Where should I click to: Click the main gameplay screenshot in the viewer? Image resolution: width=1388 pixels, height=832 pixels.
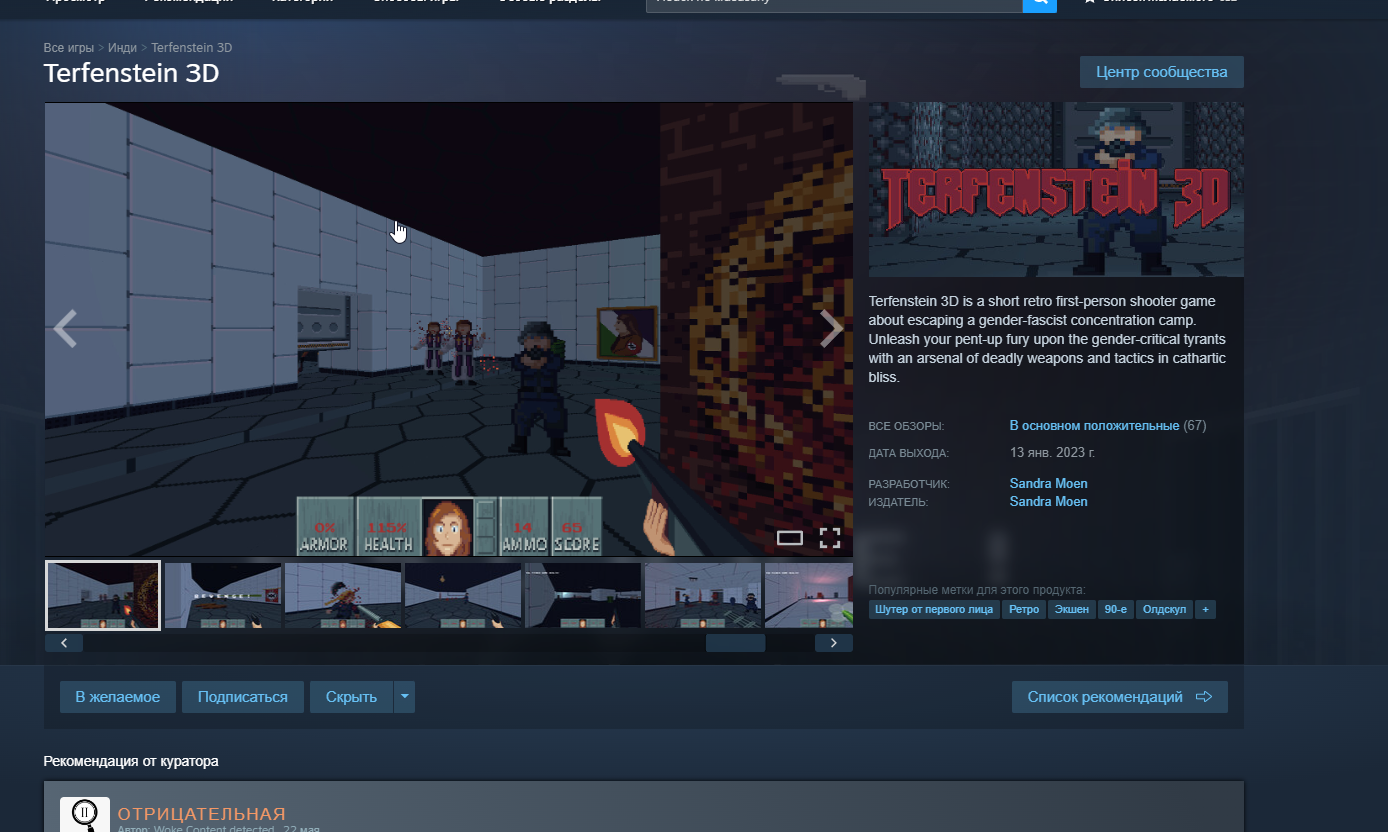point(449,329)
